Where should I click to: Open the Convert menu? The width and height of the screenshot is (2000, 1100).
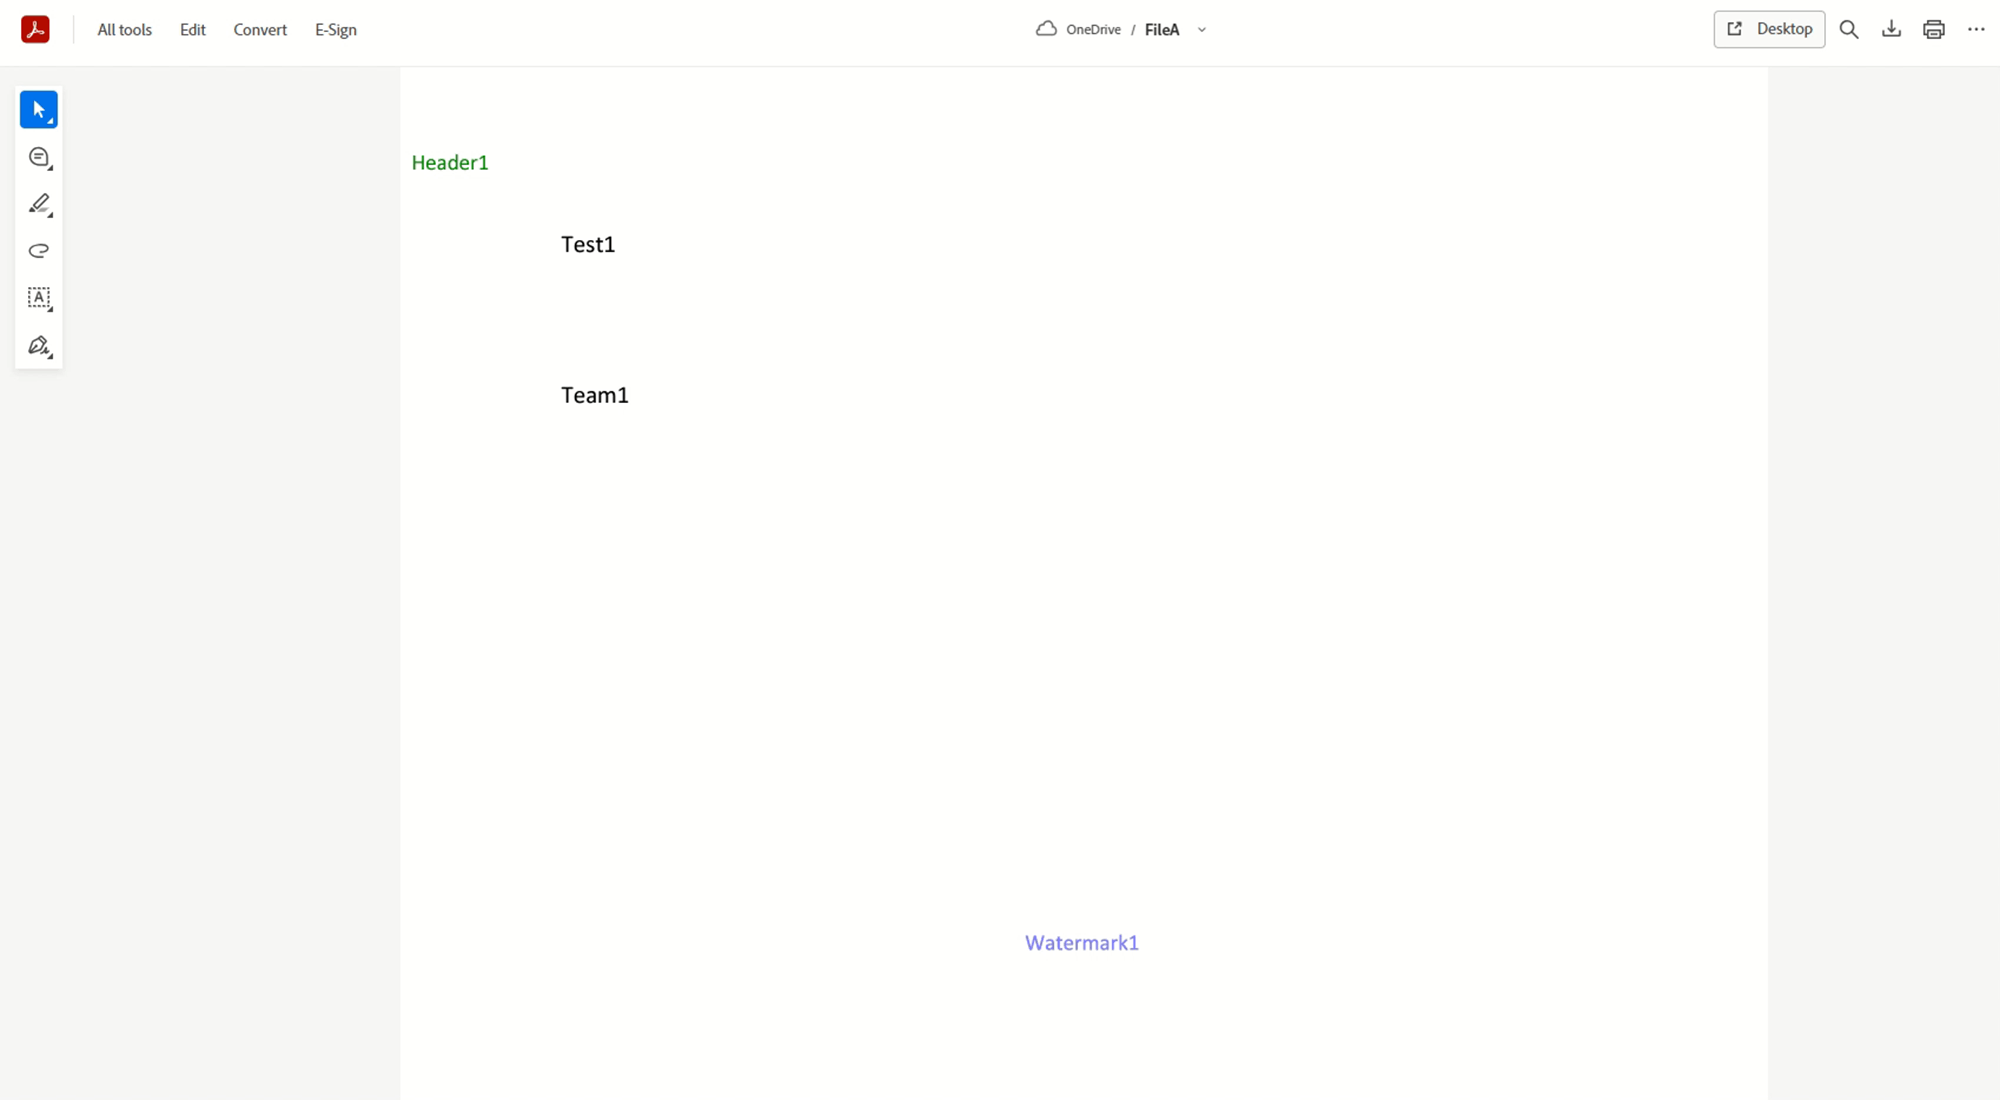point(260,30)
